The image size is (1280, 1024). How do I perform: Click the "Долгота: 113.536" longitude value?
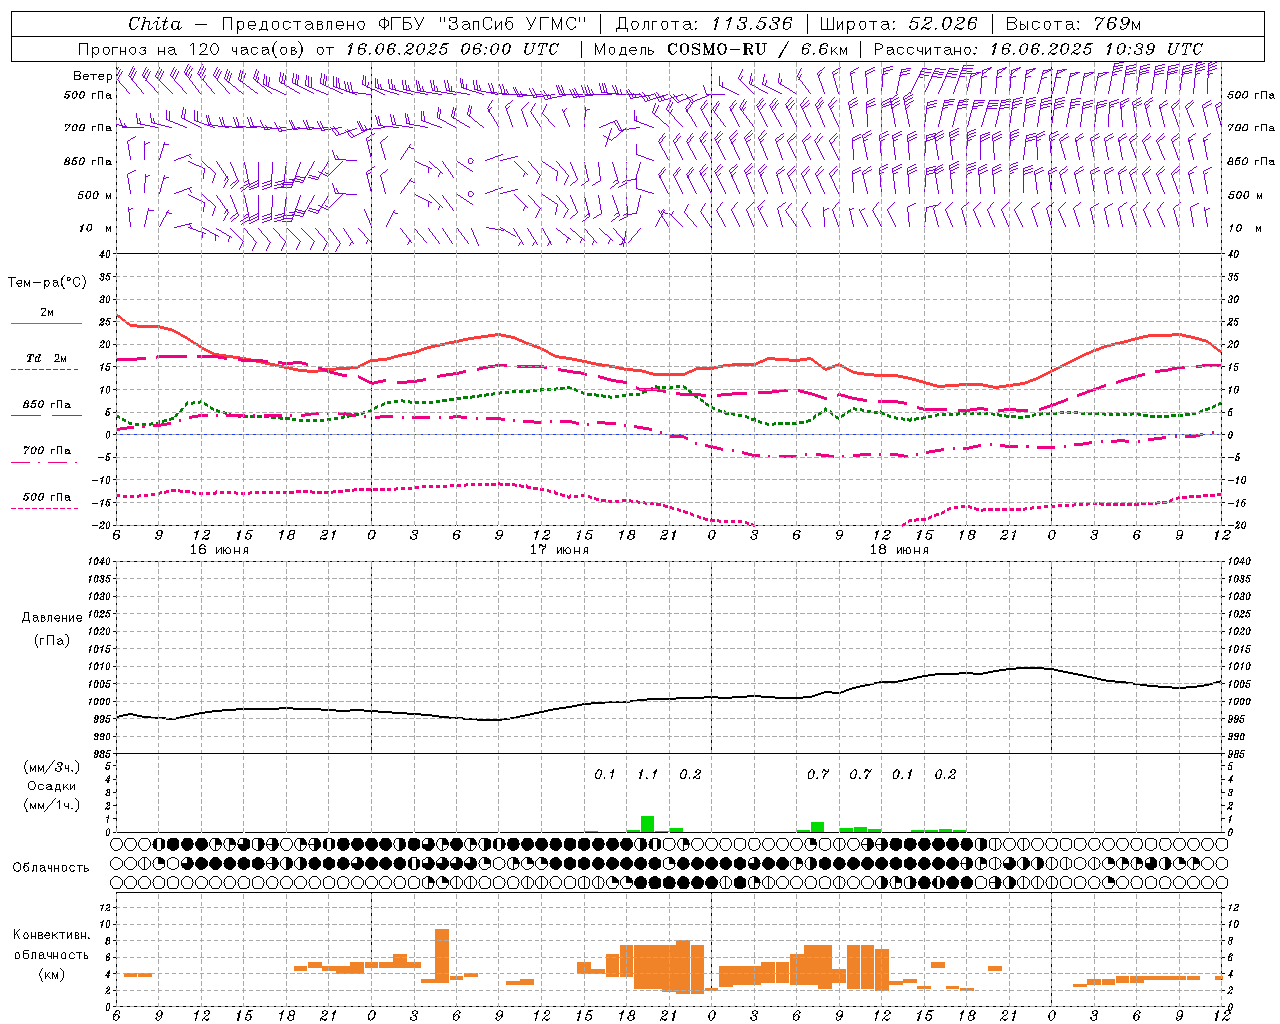(x=704, y=24)
